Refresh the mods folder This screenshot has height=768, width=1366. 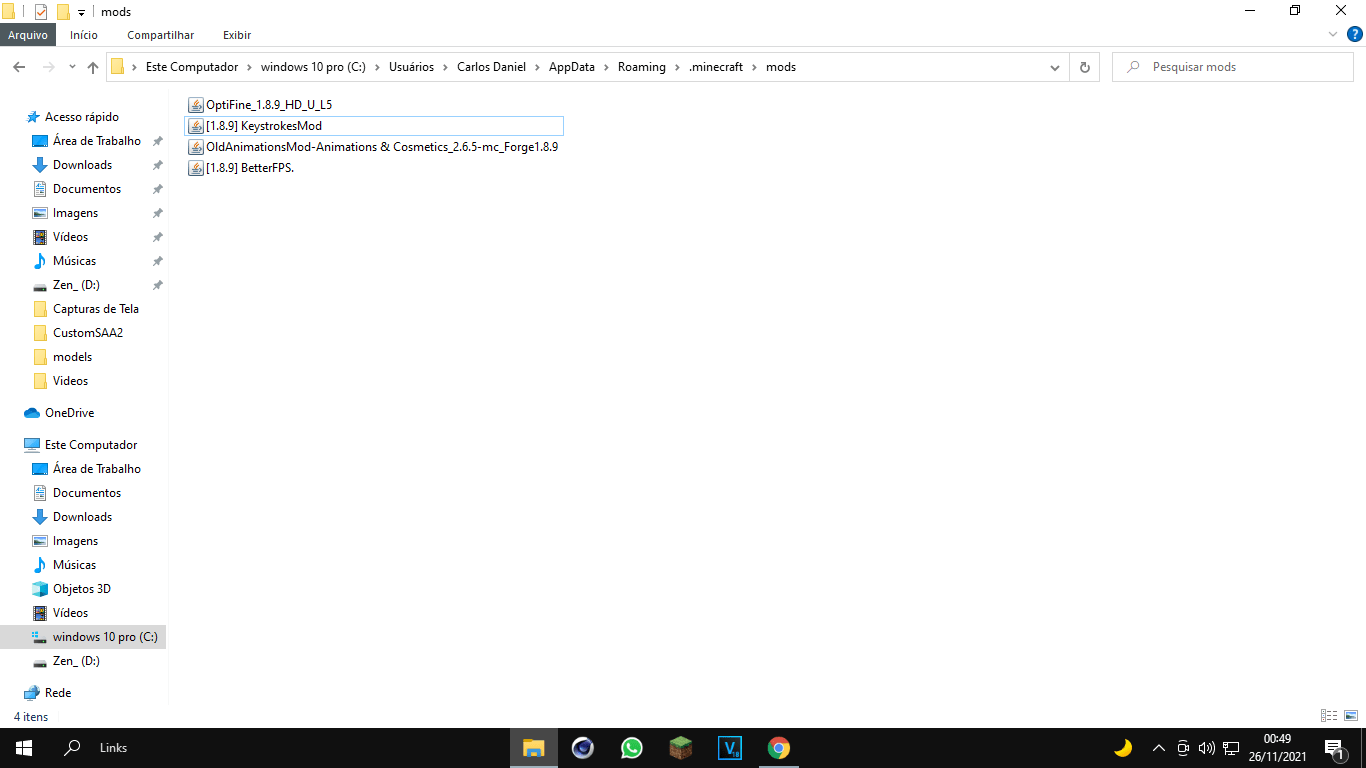click(x=1084, y=67)
